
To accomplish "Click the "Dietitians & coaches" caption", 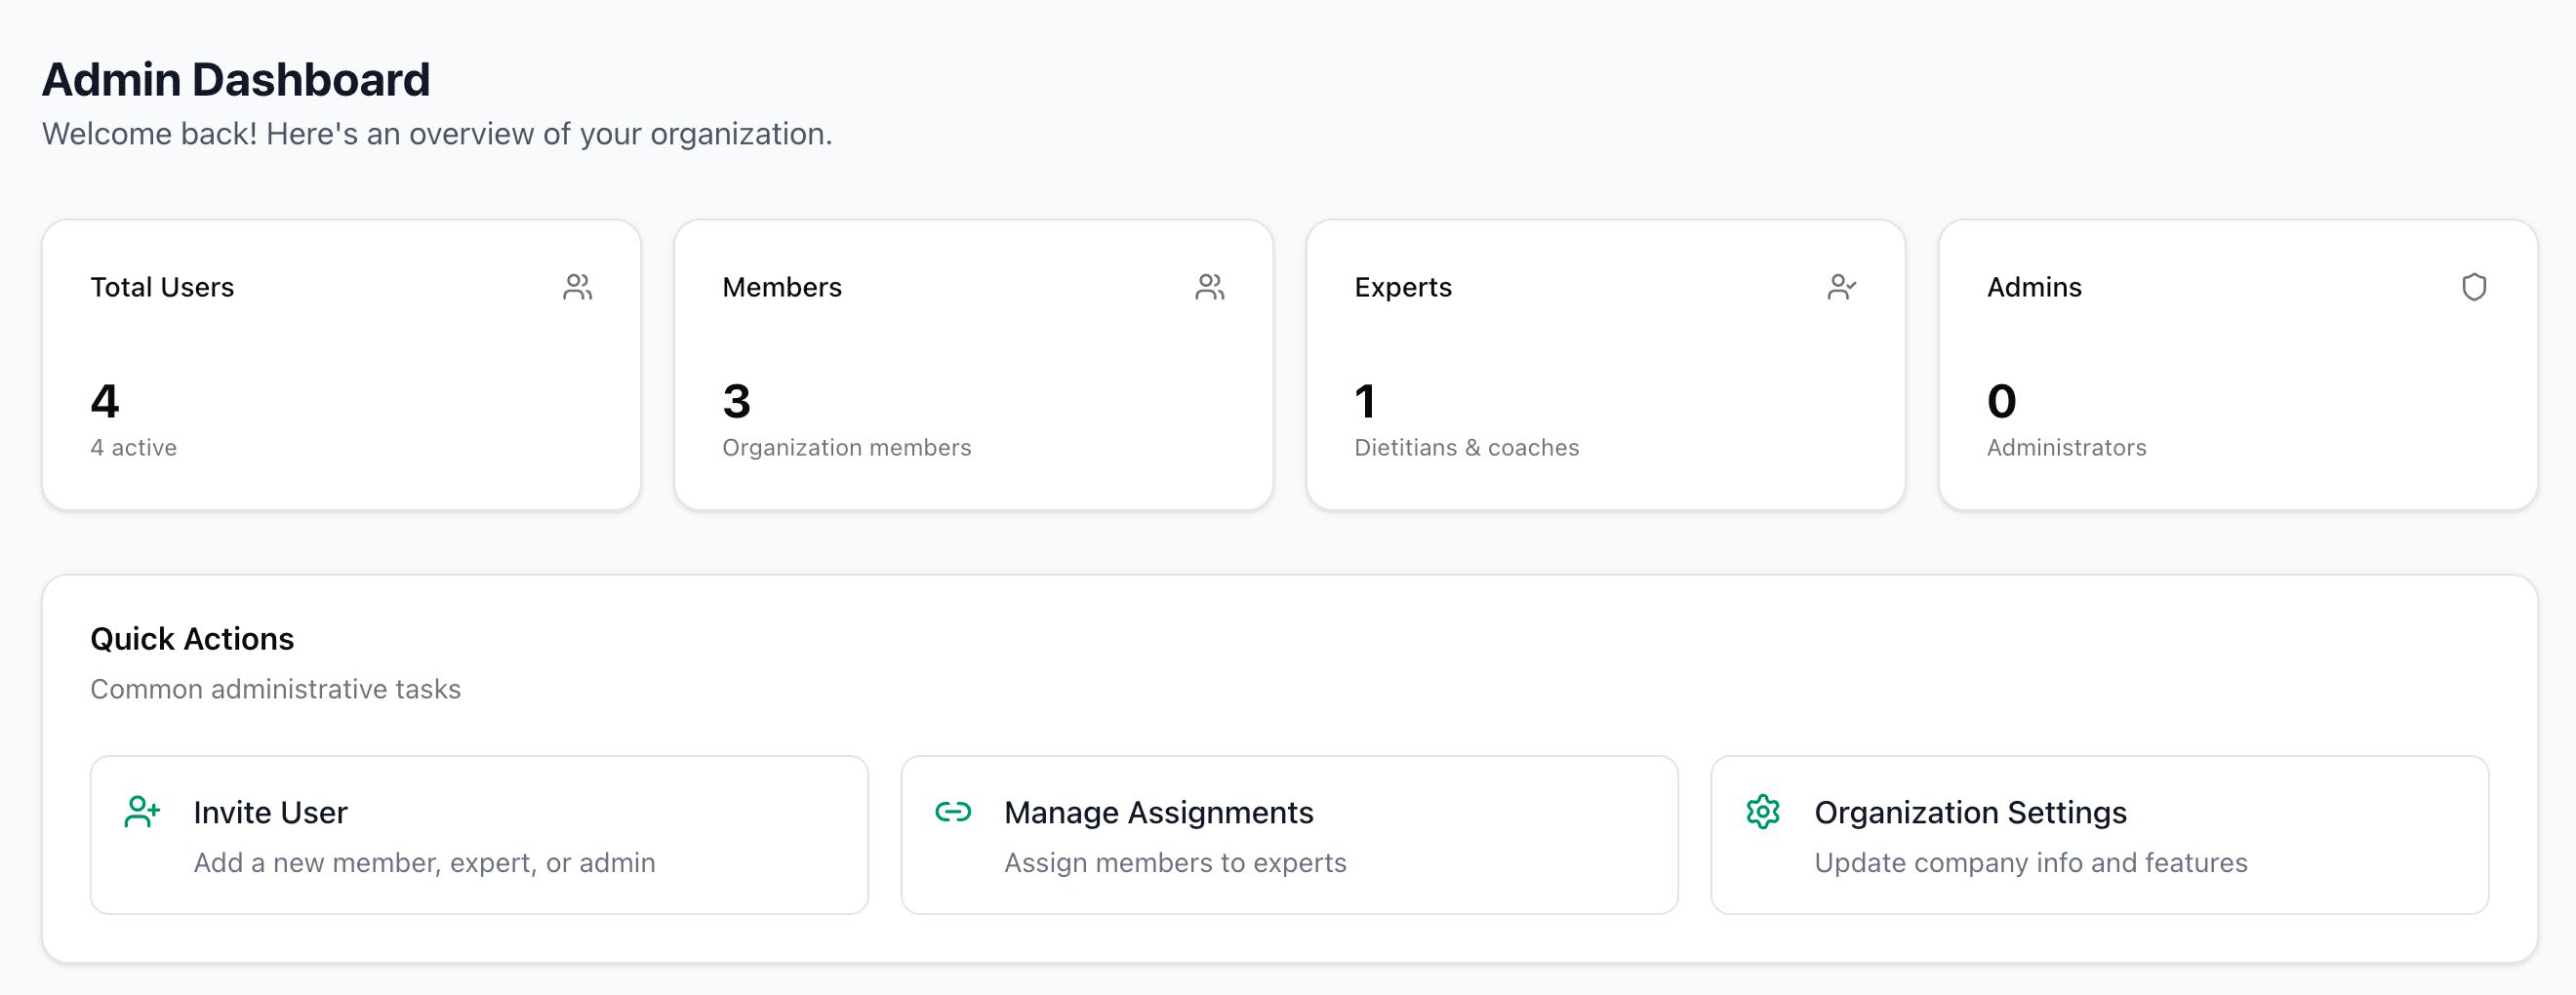I will tap(1466, 447).
